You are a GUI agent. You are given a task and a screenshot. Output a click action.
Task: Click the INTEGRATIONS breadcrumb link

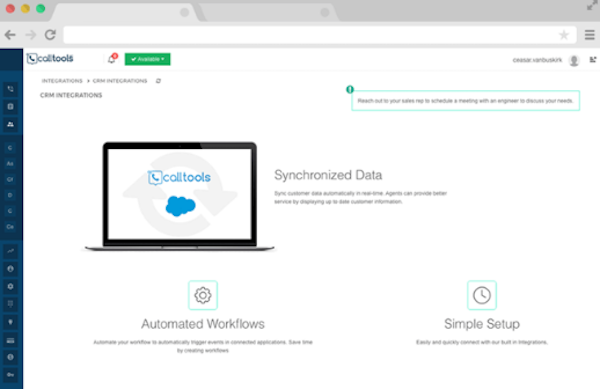pos(62,81)
